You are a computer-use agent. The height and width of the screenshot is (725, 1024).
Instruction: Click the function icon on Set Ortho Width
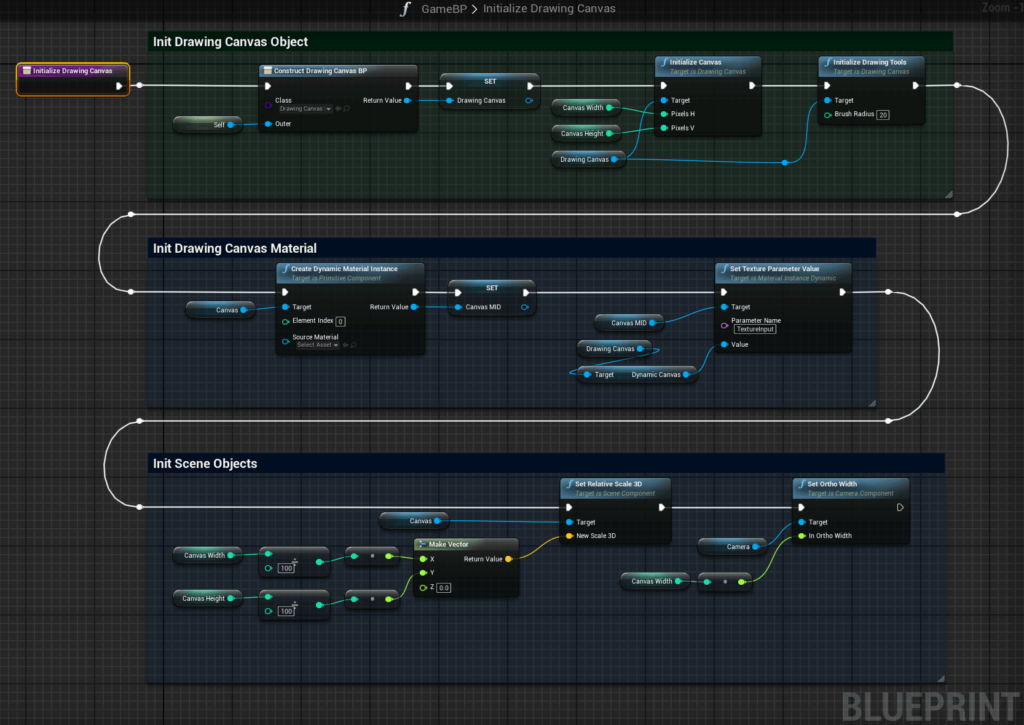click(x=800, y=484)
